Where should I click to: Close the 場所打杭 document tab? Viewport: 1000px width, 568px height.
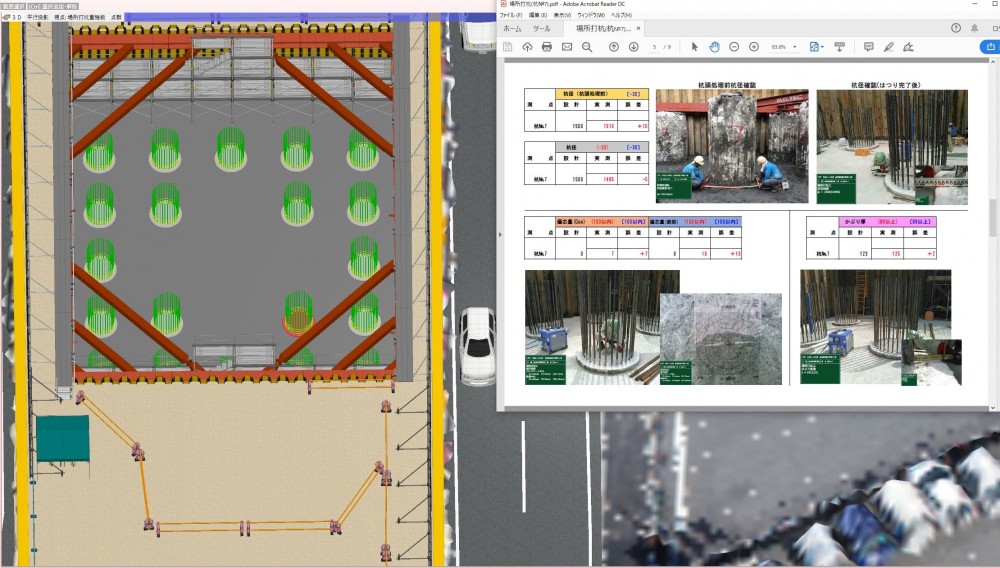pos(638,29)
